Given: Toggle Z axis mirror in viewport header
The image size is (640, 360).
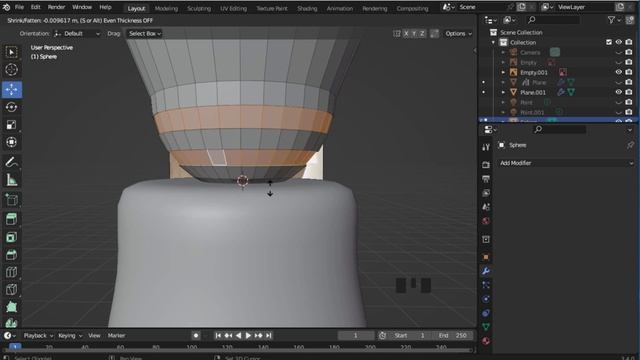Looking at the screenshot, I should coord(422,33).
